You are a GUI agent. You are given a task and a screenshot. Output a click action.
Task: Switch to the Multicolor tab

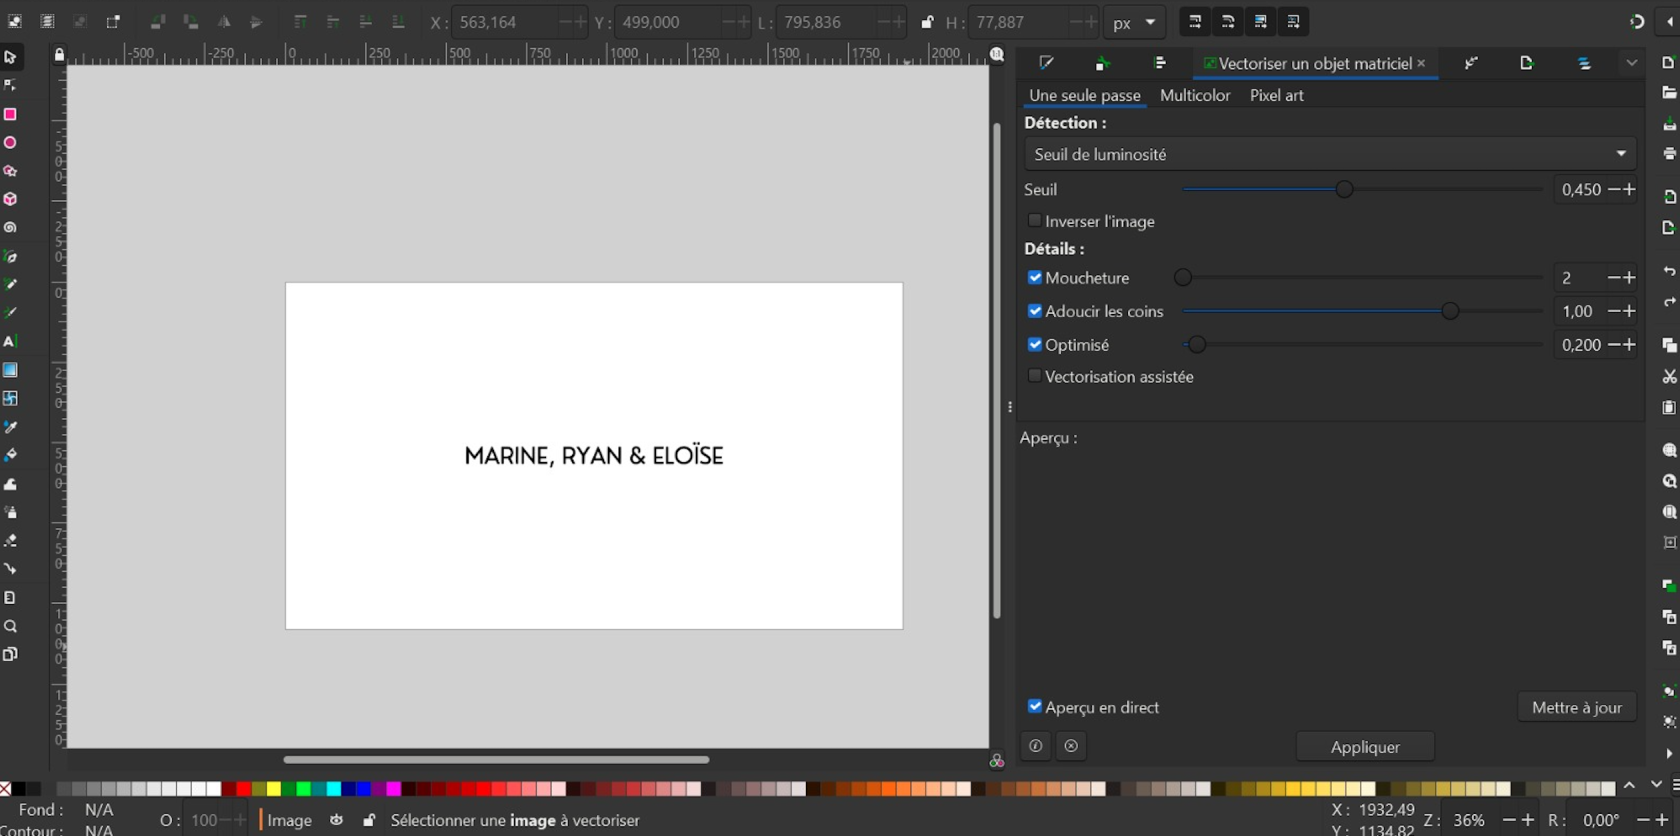point(1195,95)
